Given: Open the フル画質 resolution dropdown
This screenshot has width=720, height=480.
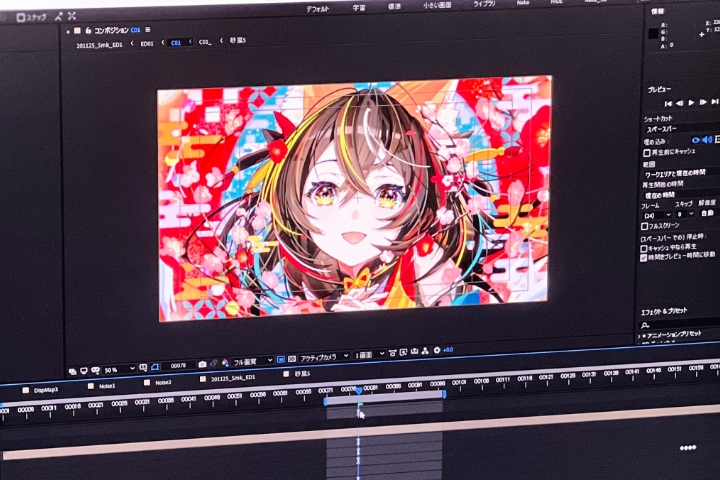Looking at the screenshot, I should tap(253, 361).
